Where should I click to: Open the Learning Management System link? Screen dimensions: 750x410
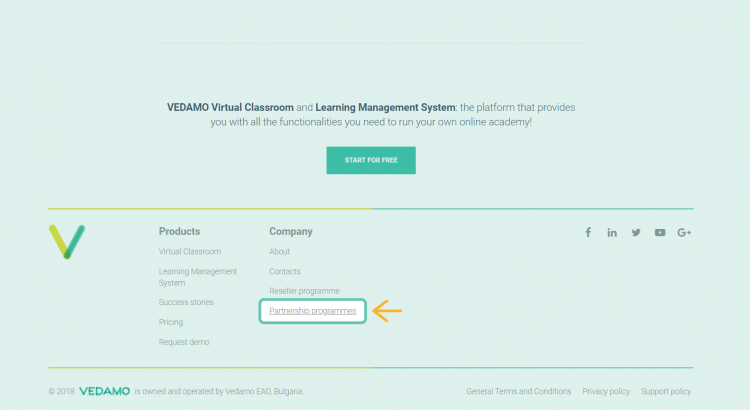pyautogui.click(x=198, y=277)
